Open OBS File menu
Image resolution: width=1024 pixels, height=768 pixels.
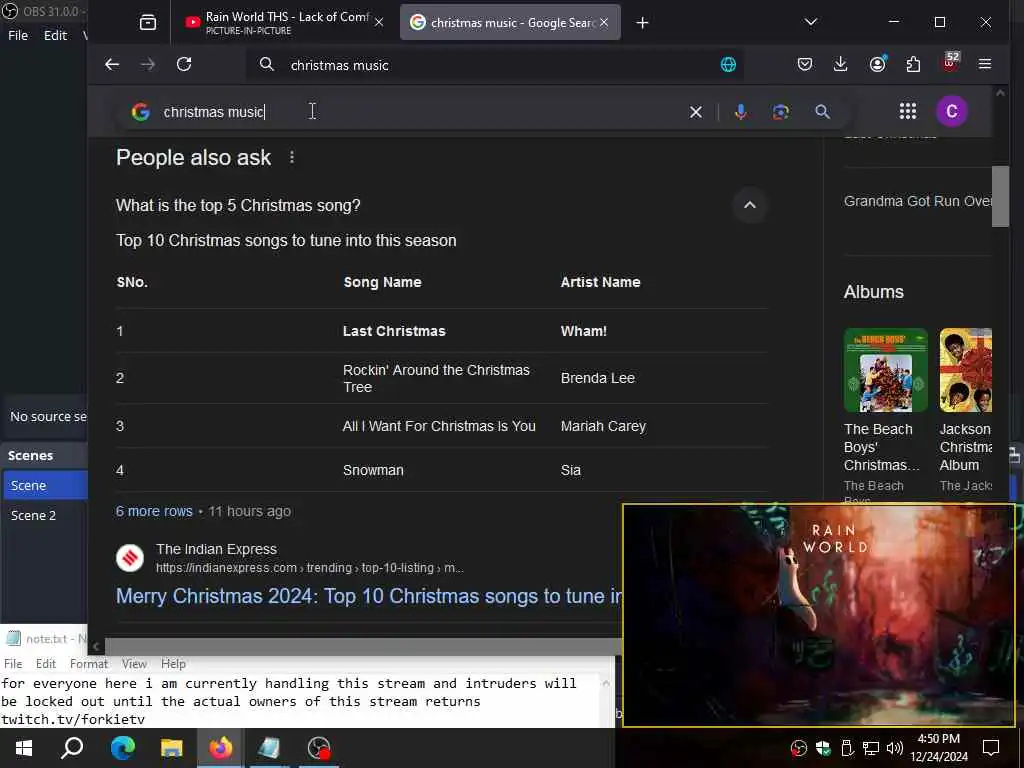pos(18,35)
